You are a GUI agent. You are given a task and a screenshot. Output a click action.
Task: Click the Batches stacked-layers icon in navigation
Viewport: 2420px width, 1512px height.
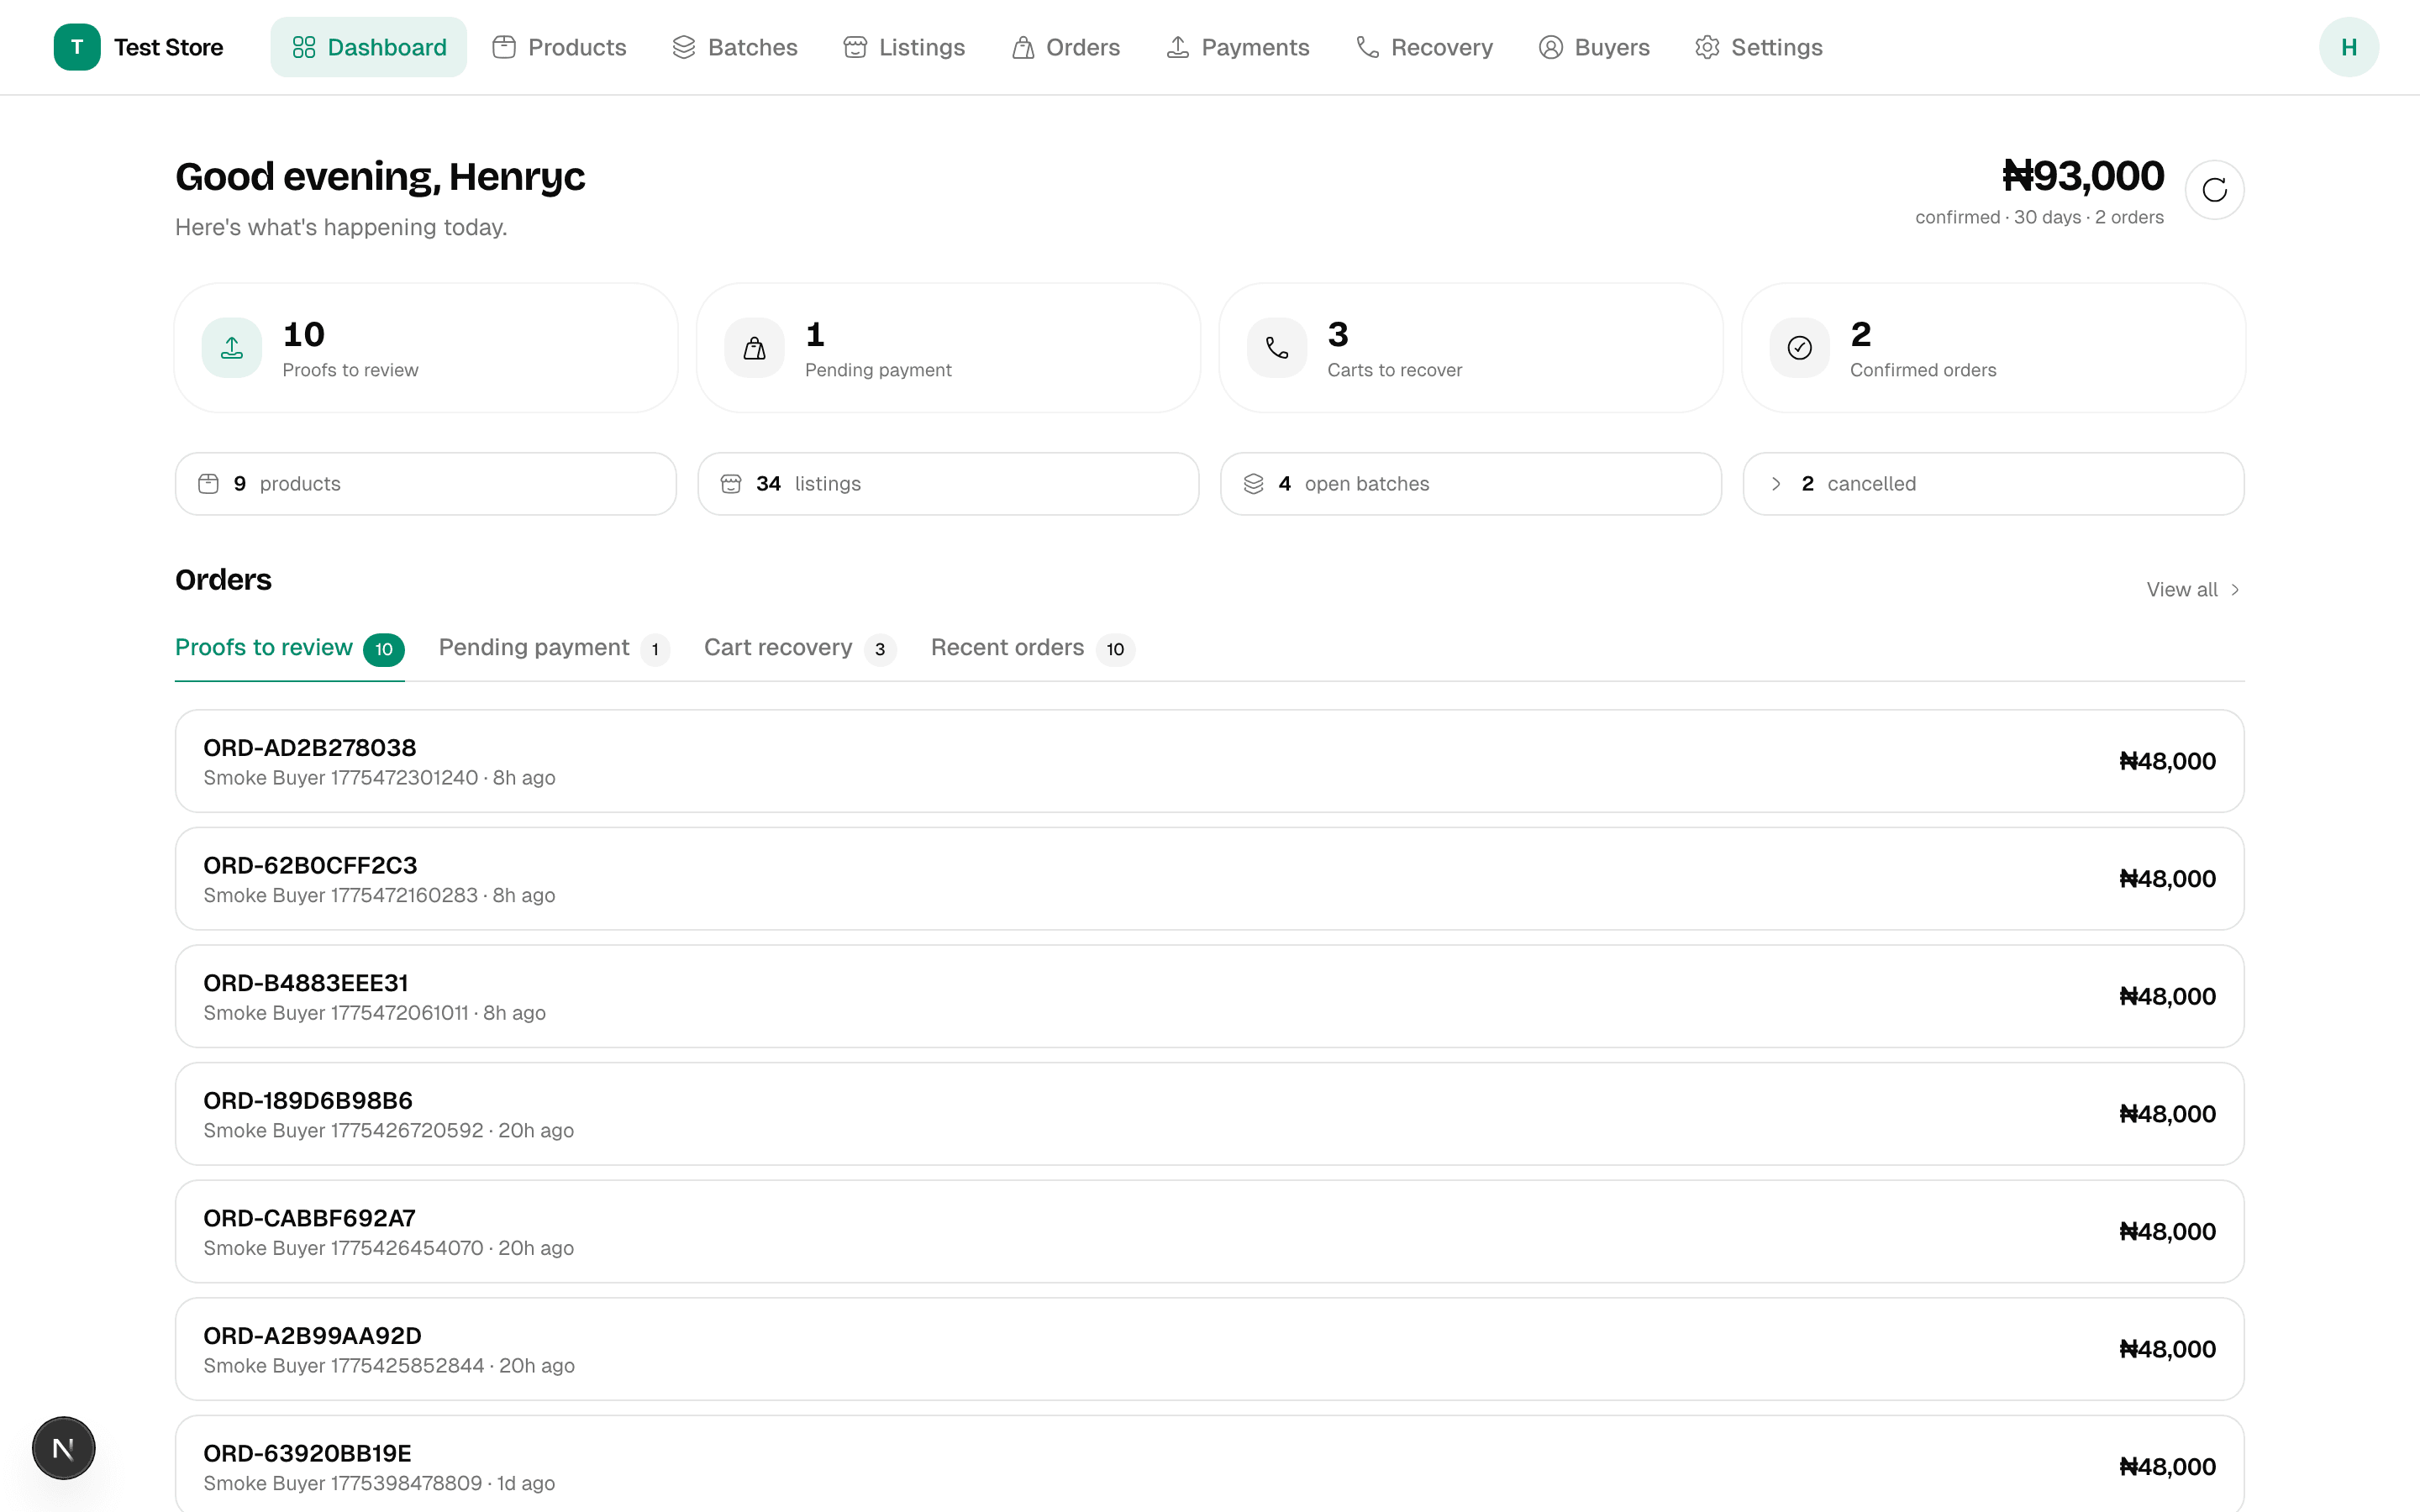pos(682,46)
